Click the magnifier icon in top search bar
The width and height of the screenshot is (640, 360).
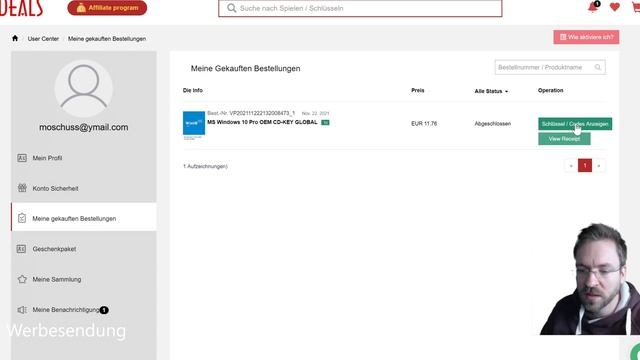(231, 8)
